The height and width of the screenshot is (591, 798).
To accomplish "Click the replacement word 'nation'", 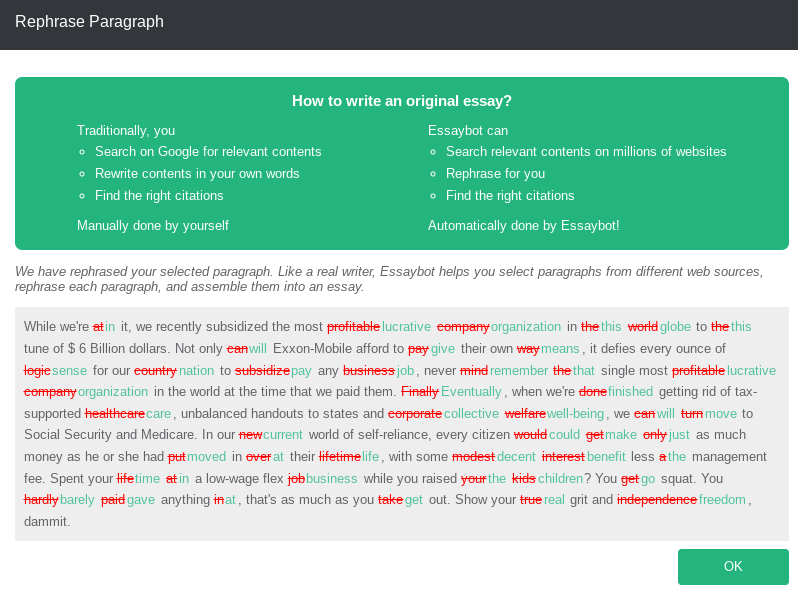I will tap(196, 370).
